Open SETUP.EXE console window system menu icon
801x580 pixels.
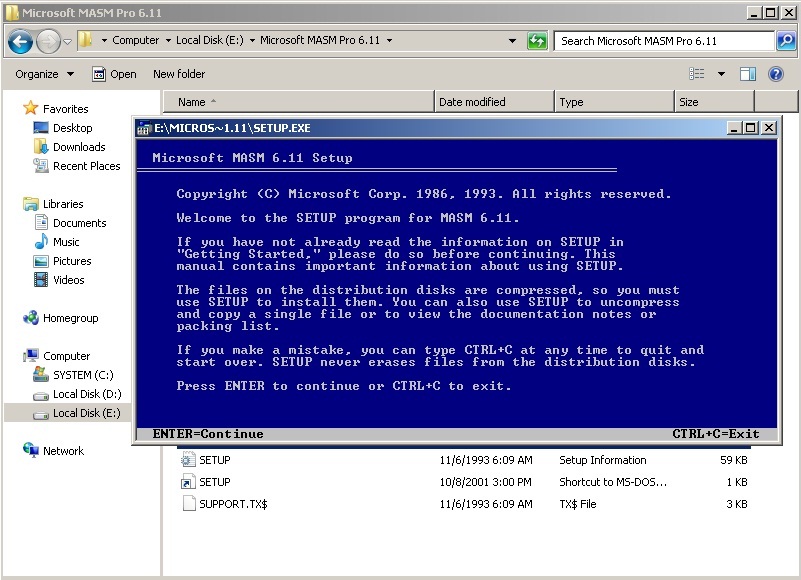tap(144, 128)
